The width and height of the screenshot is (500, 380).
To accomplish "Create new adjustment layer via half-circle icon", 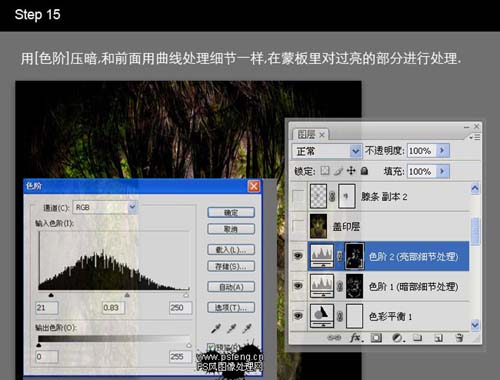I will tap(398, 338).
